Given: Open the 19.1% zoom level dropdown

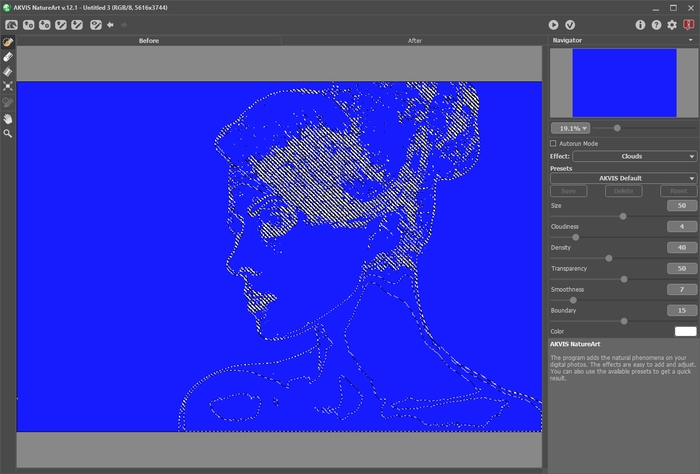Looking at the screenshot, I should point(570,129).
